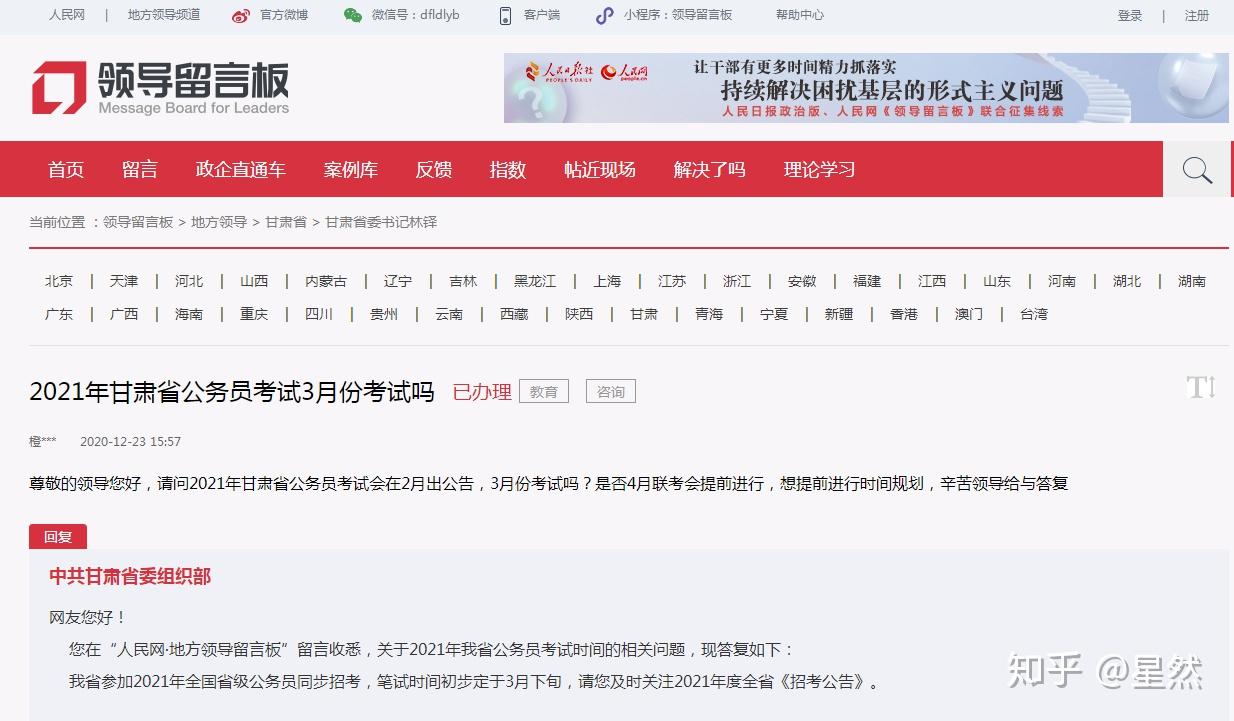
Task: Click the 中共甘肃省委组织部 heading
Action: coord(130,577)
